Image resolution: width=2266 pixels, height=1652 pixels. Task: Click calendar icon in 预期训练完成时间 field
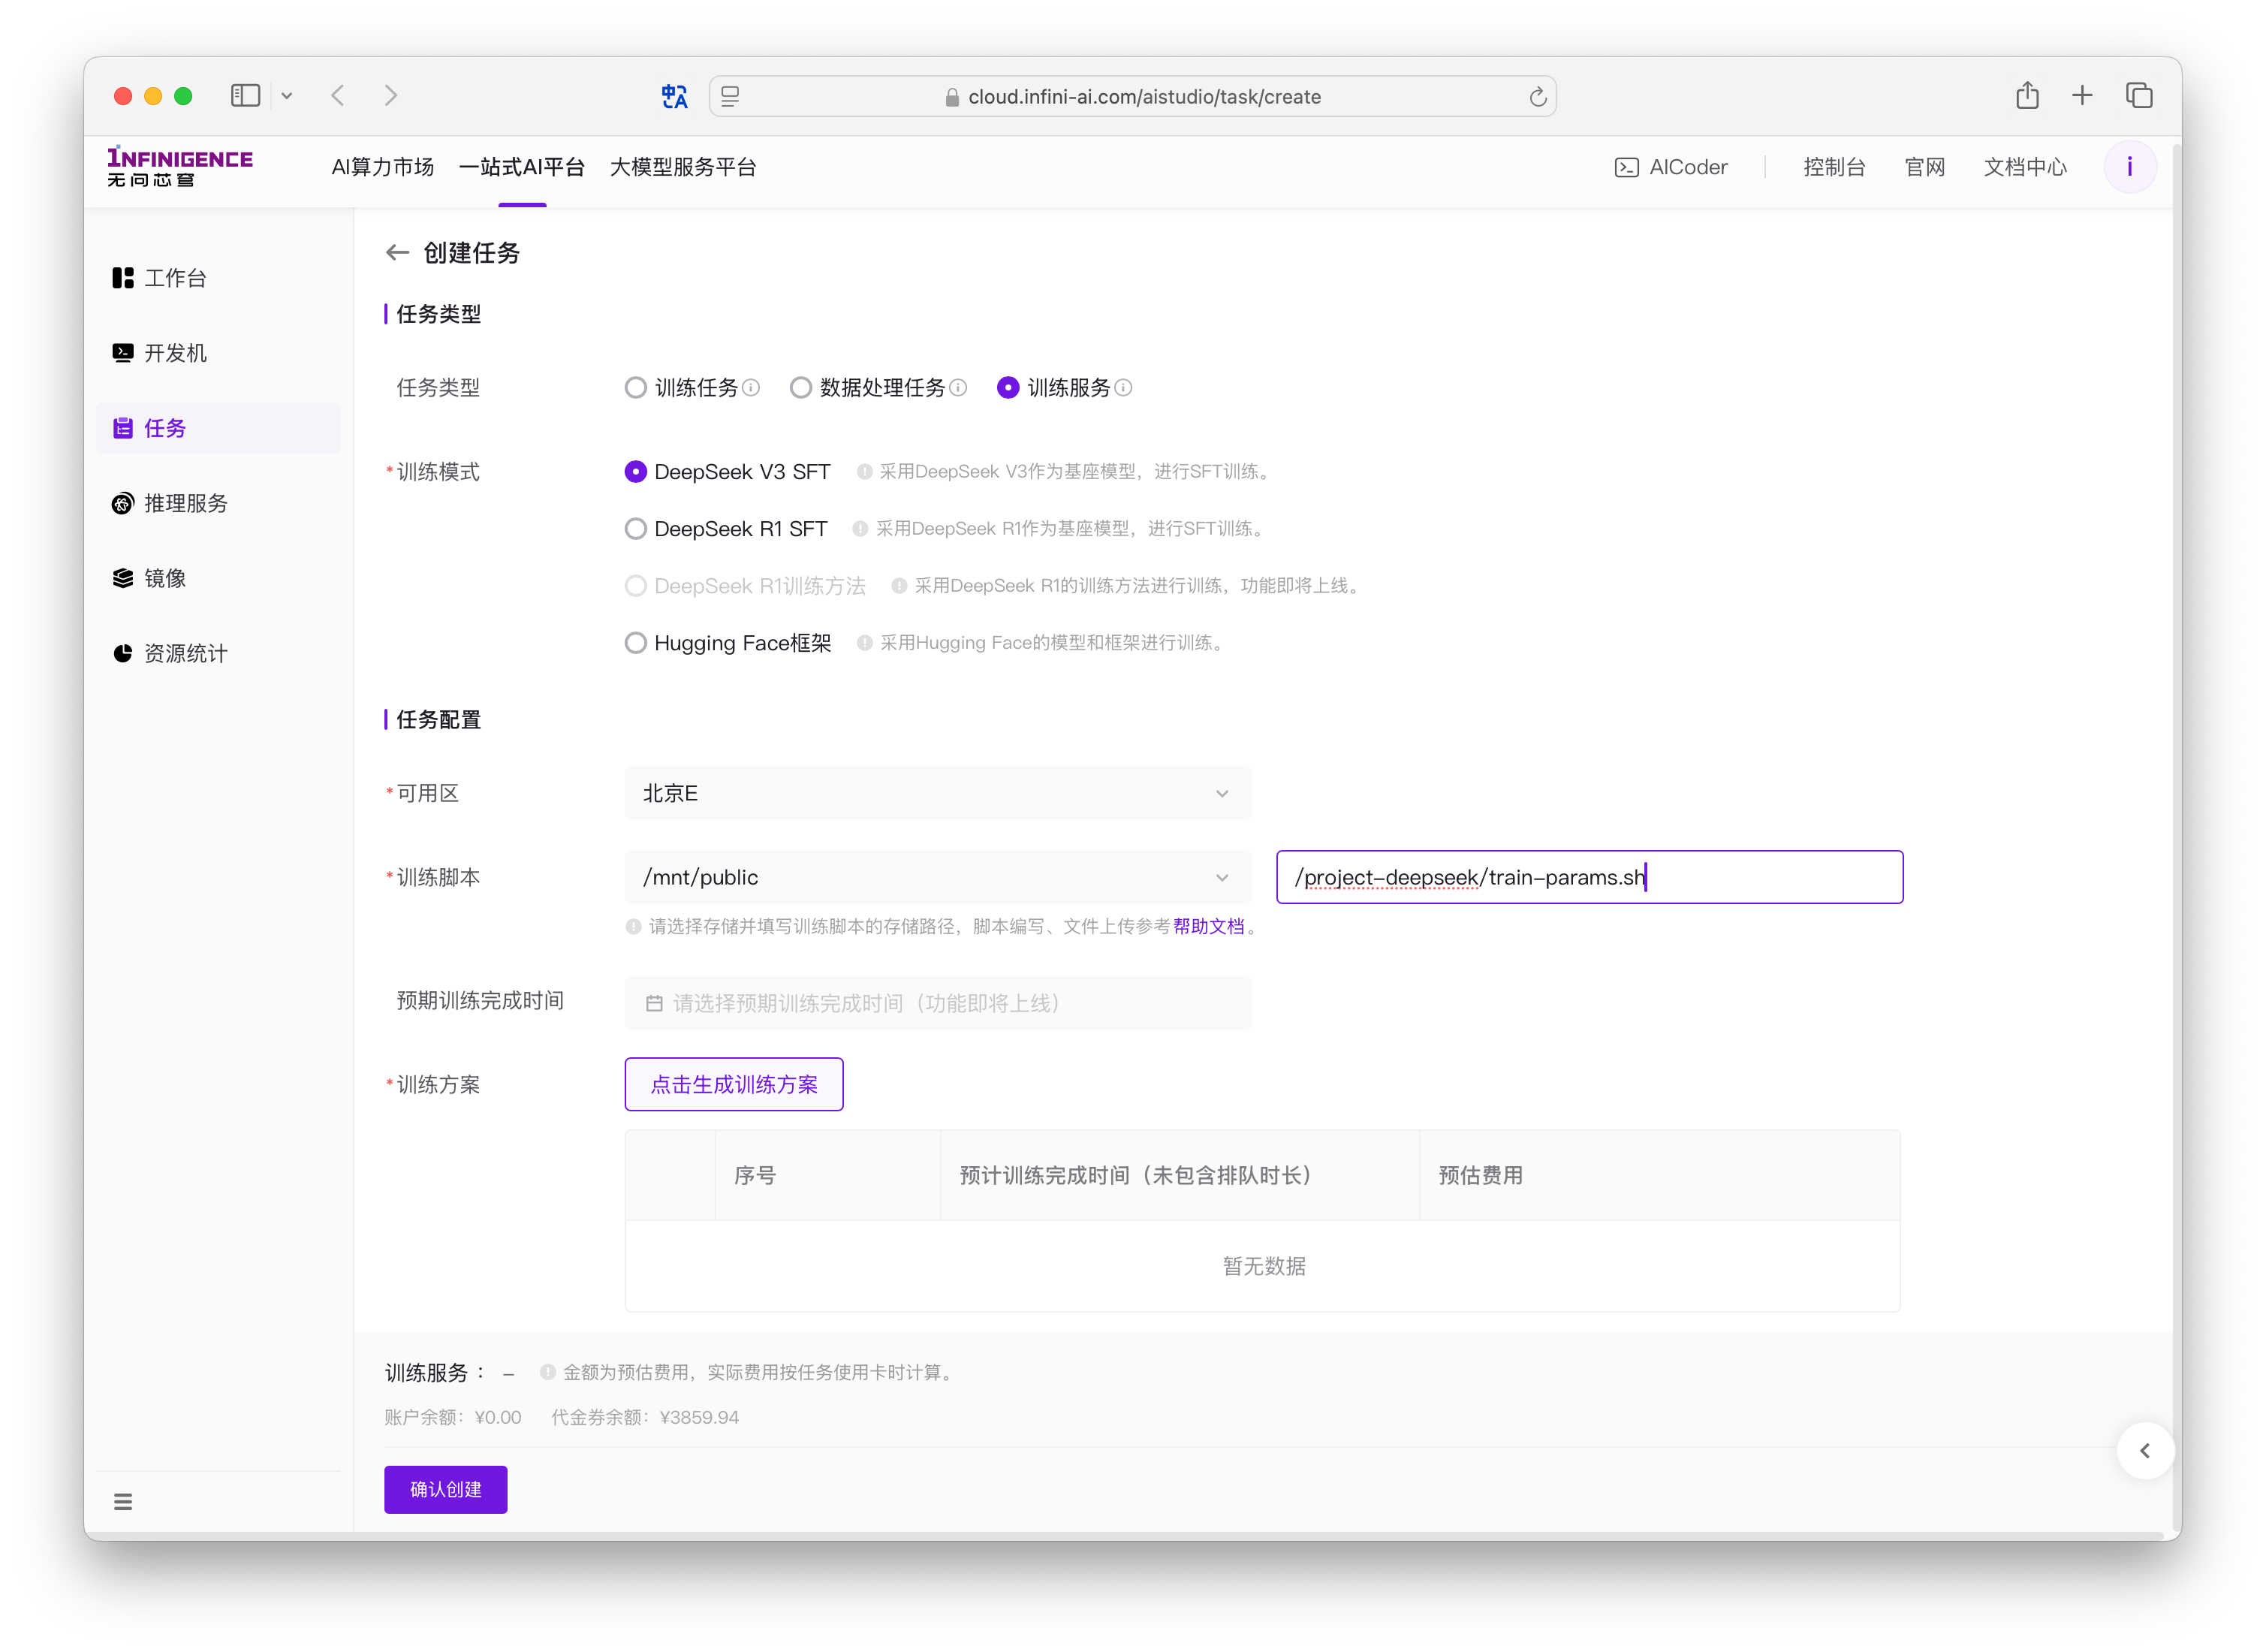[x=654, y=1003]
